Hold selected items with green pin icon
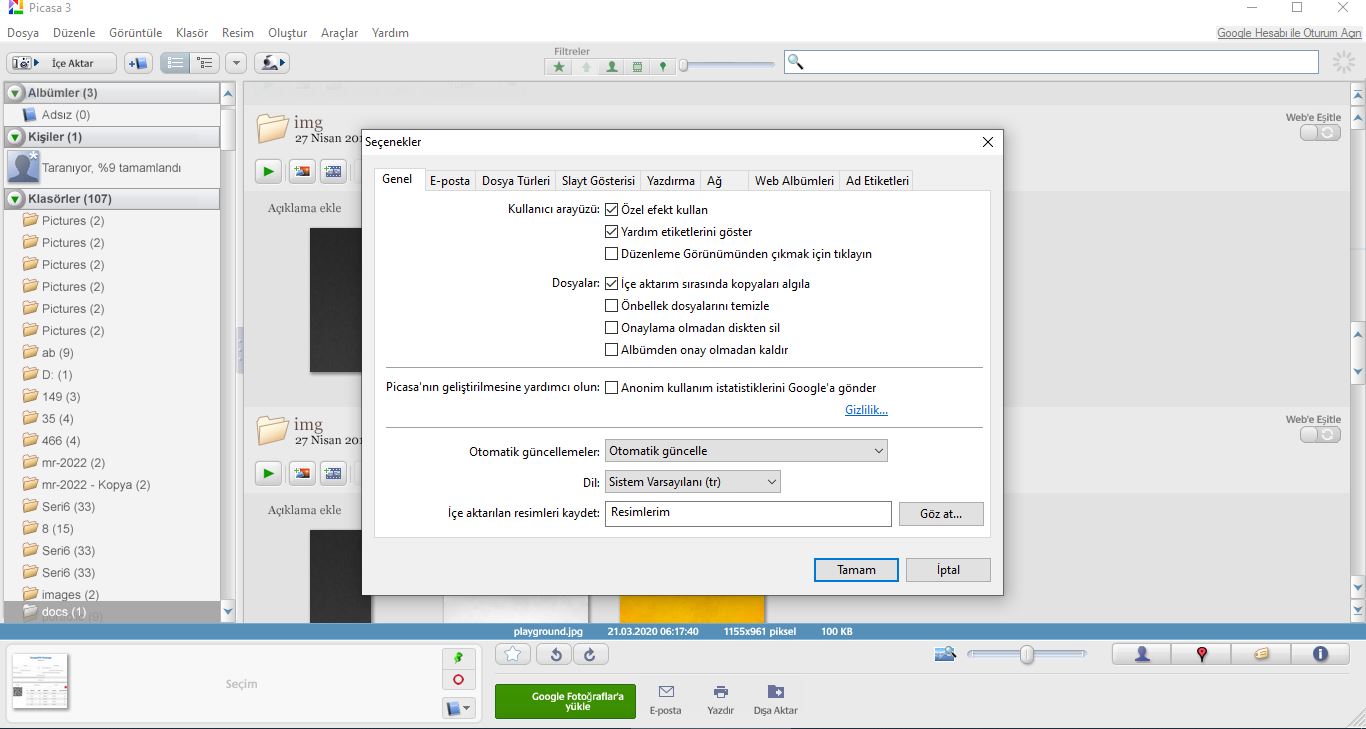Image resolution: width=1366 pixels, height=729 pixels. [458, 658]
